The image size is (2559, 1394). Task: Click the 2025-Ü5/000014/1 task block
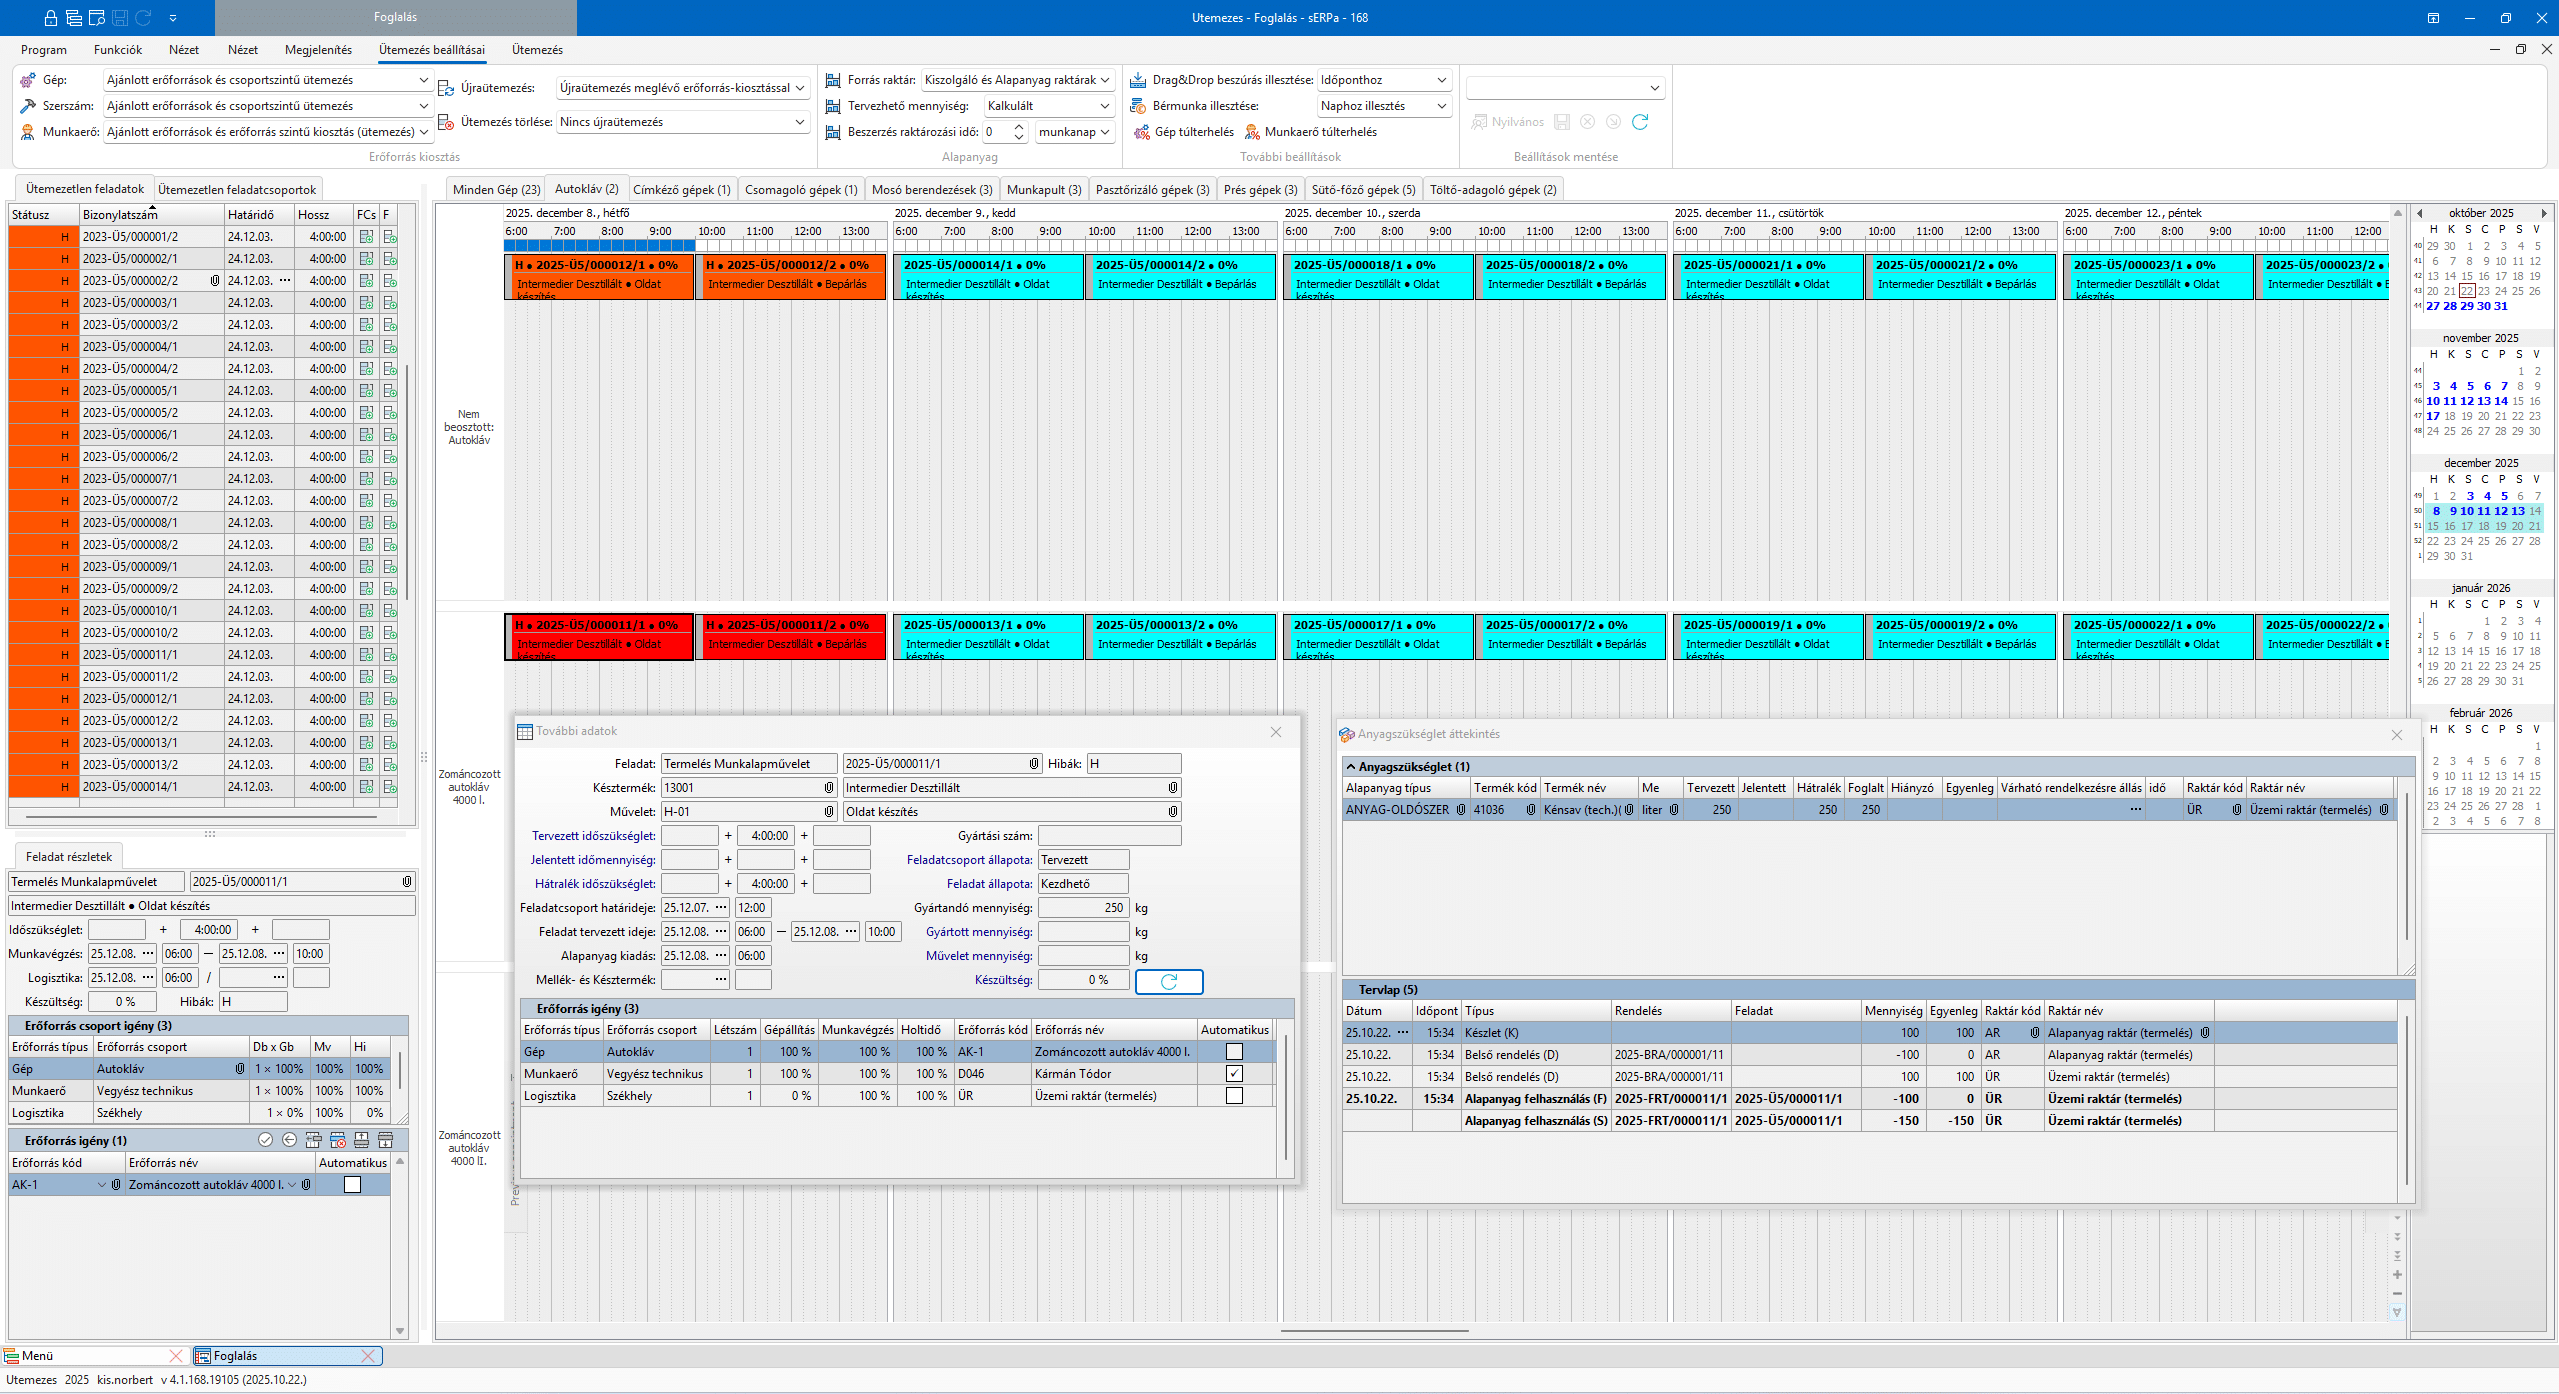click(987, 277)
